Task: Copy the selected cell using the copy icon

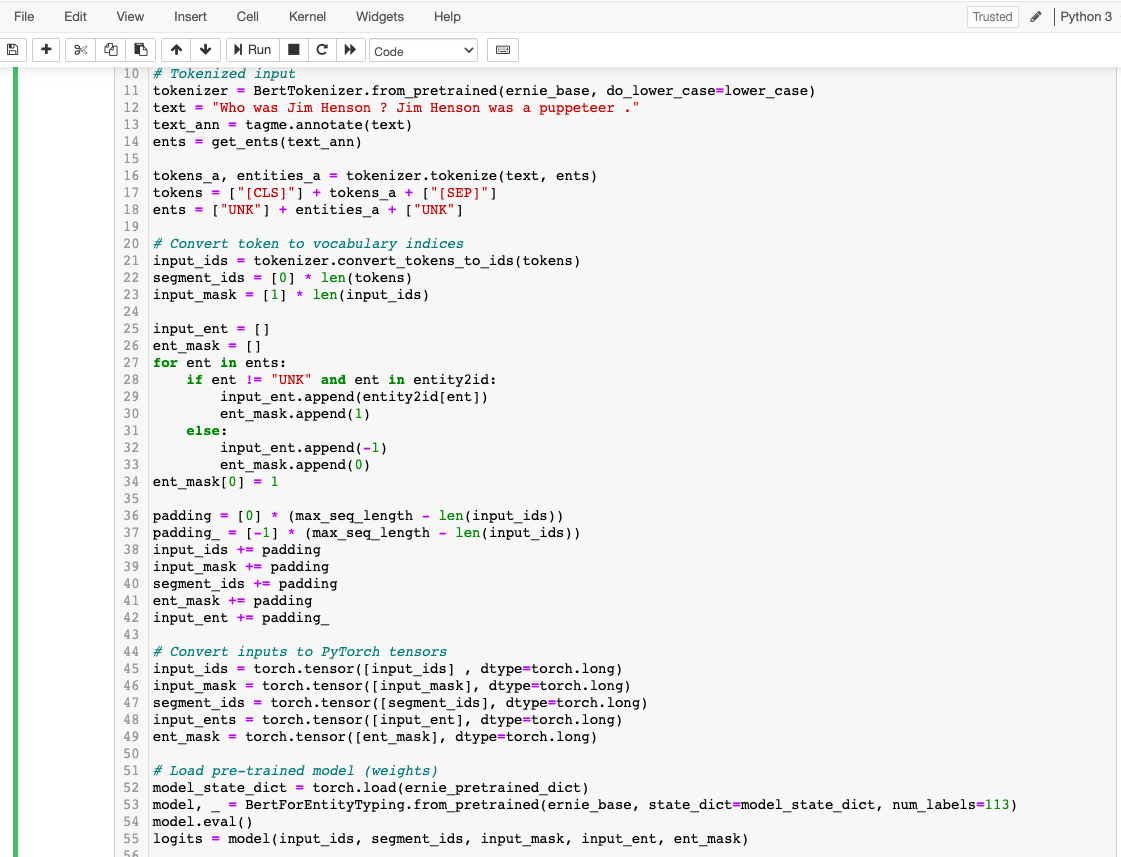Action: (x=109, y=50)
